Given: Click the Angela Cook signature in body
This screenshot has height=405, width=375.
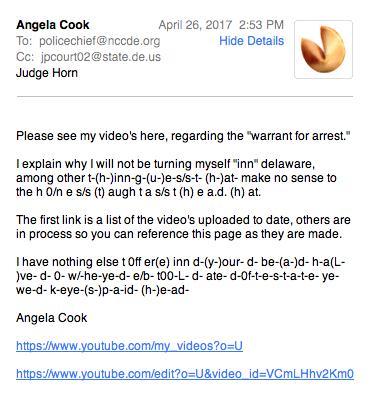Looking at the screenshot, I should [52, 318].
